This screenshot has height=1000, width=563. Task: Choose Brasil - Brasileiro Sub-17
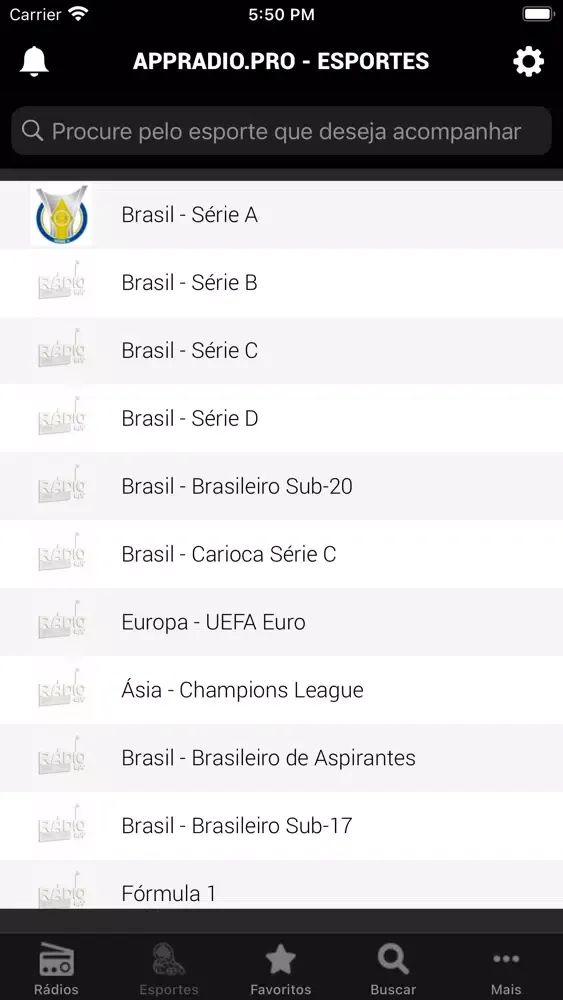point(281,826)
